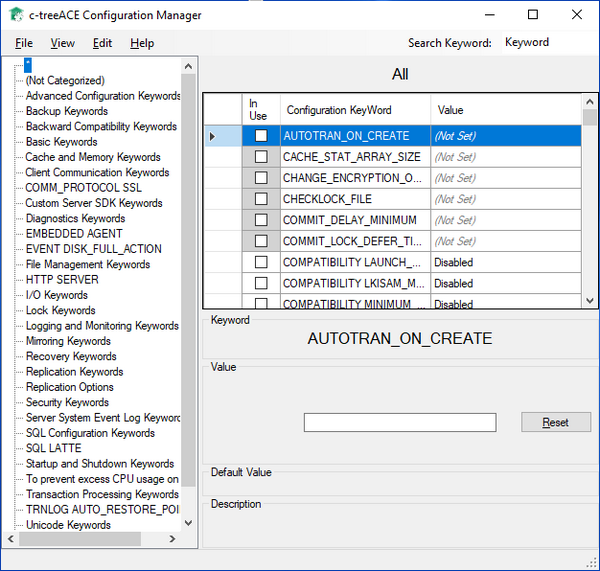
Task: Click tree horizontal scroll right arrow
Action: [172, 539]
